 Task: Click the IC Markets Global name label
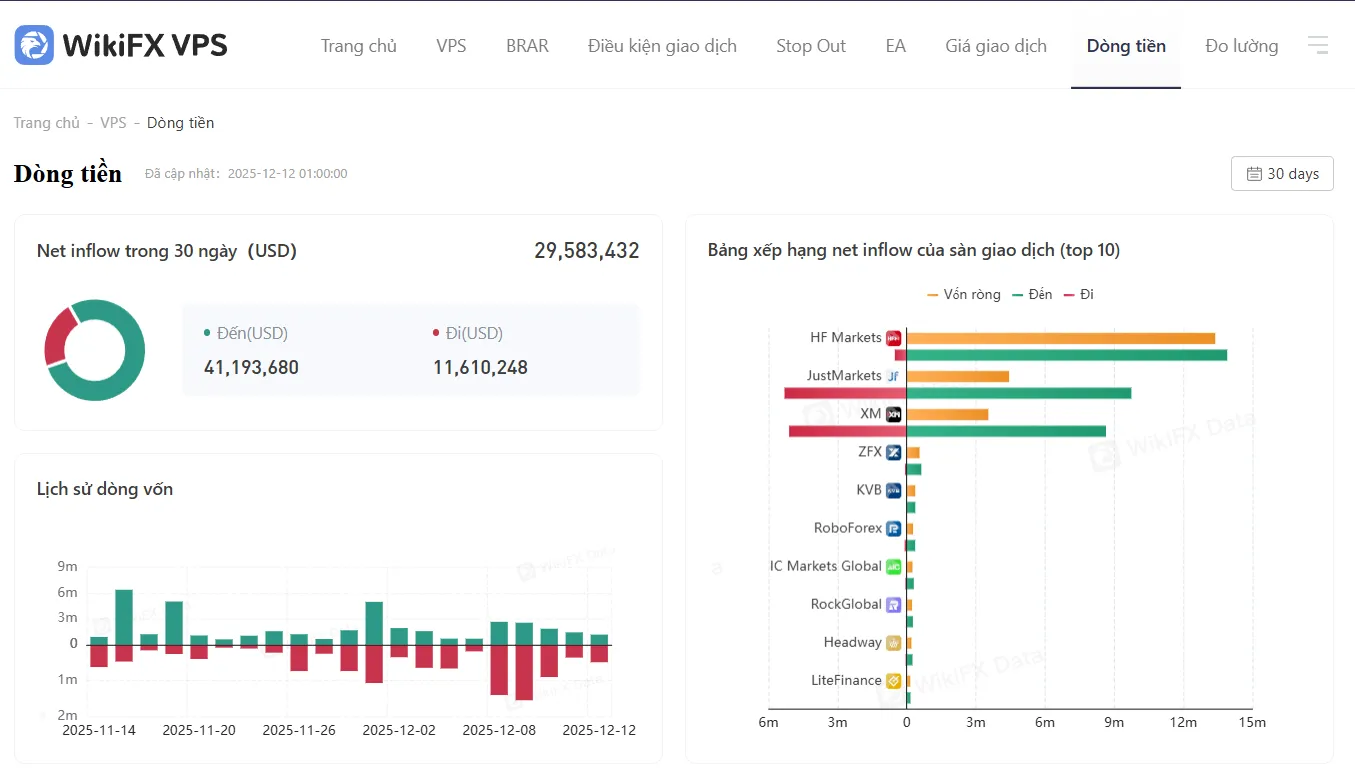(x=826, y=566)
